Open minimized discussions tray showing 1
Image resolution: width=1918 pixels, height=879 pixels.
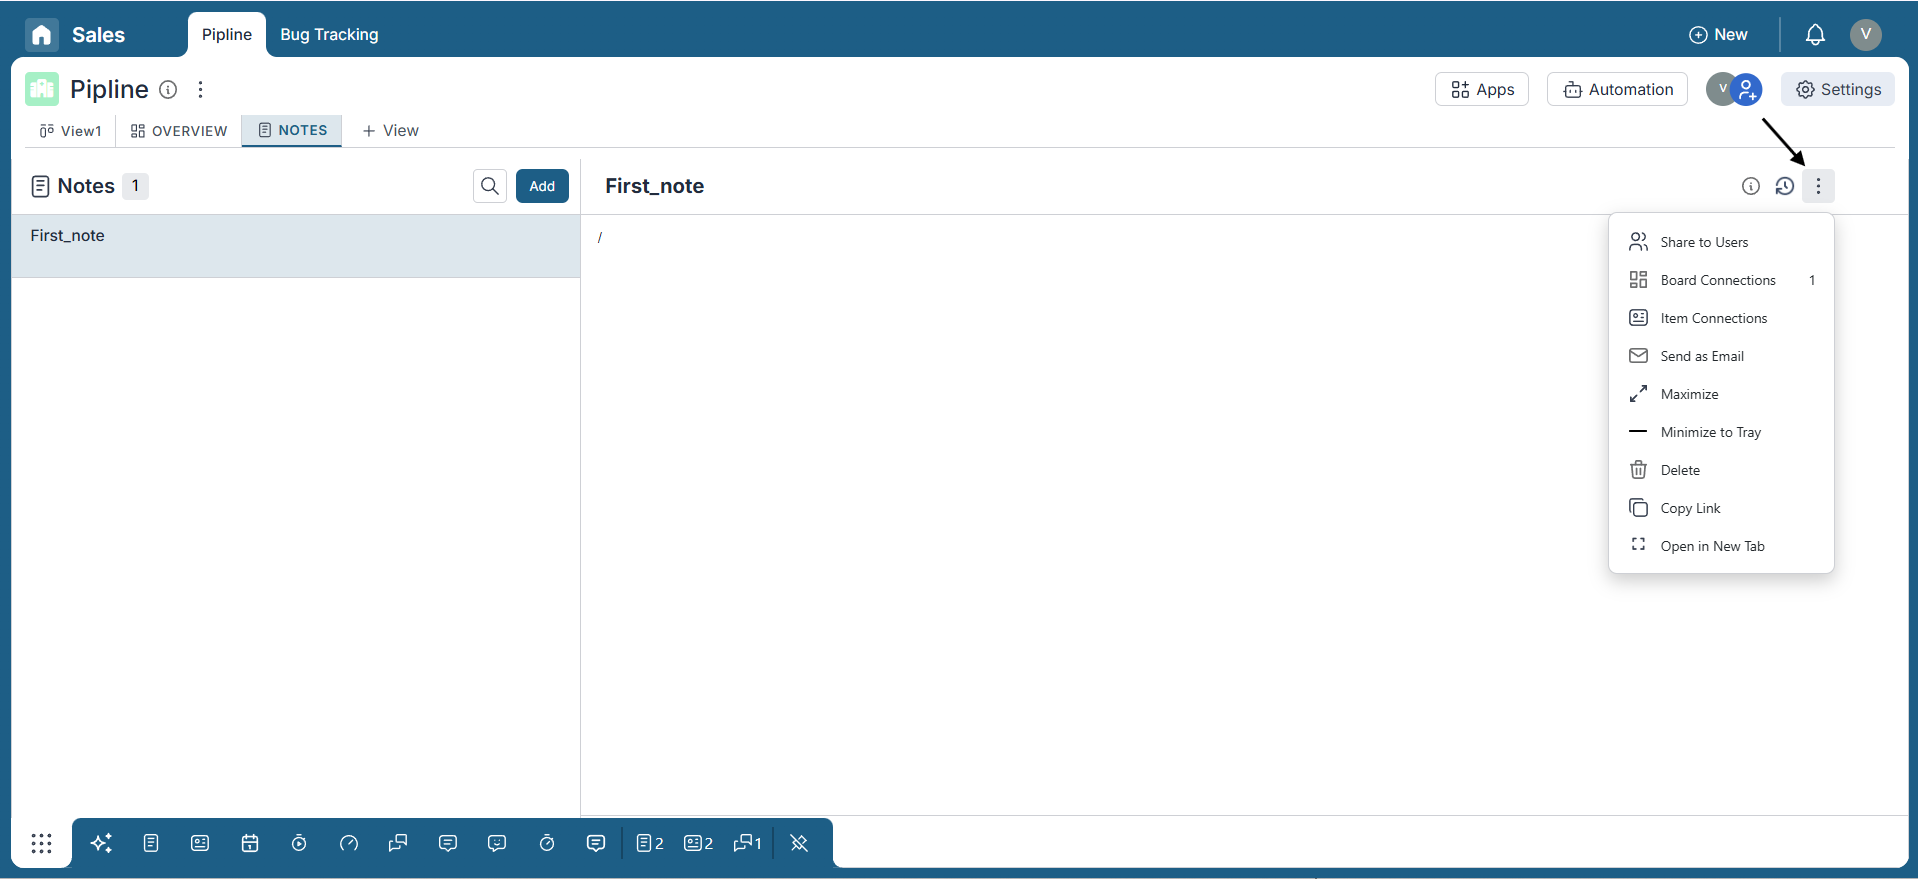(x=747, y=843)
